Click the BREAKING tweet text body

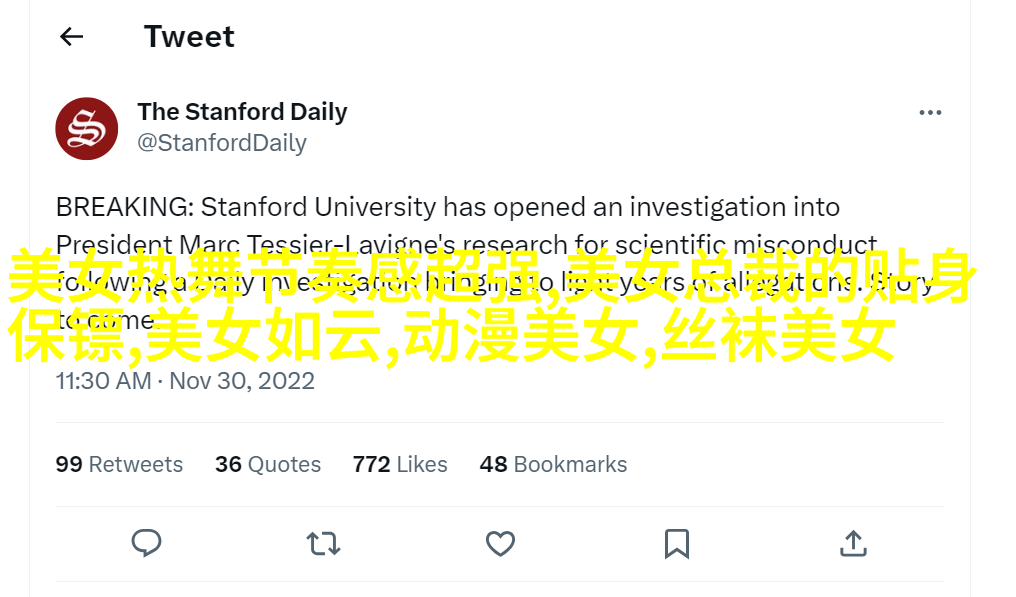[496, 263]
